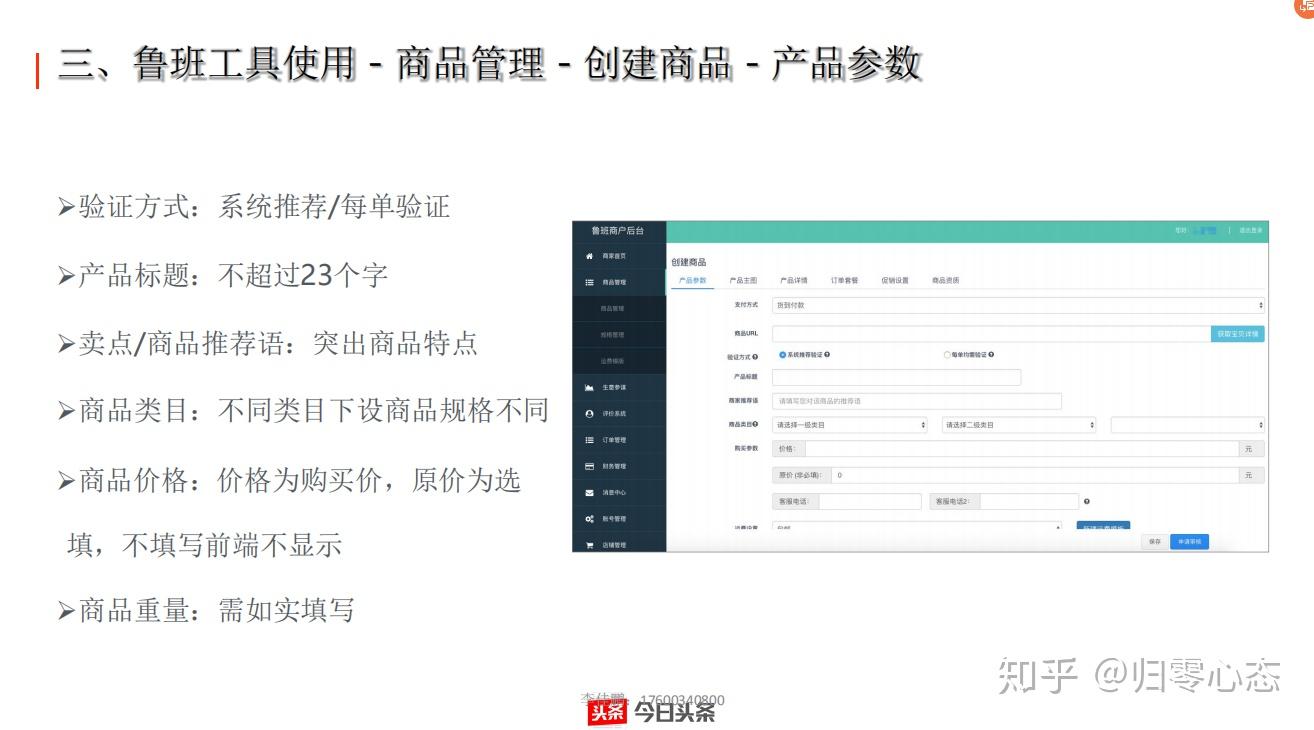Click the envelope icon beside 消息中心
The width and height of the screenshot is (1314, 730).
pos(590,492)
